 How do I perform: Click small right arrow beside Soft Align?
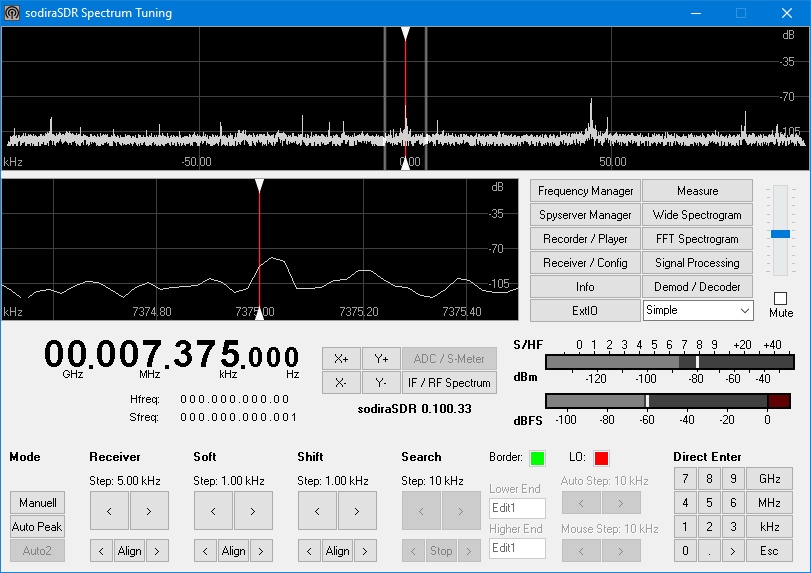click(x=261, y=551)
